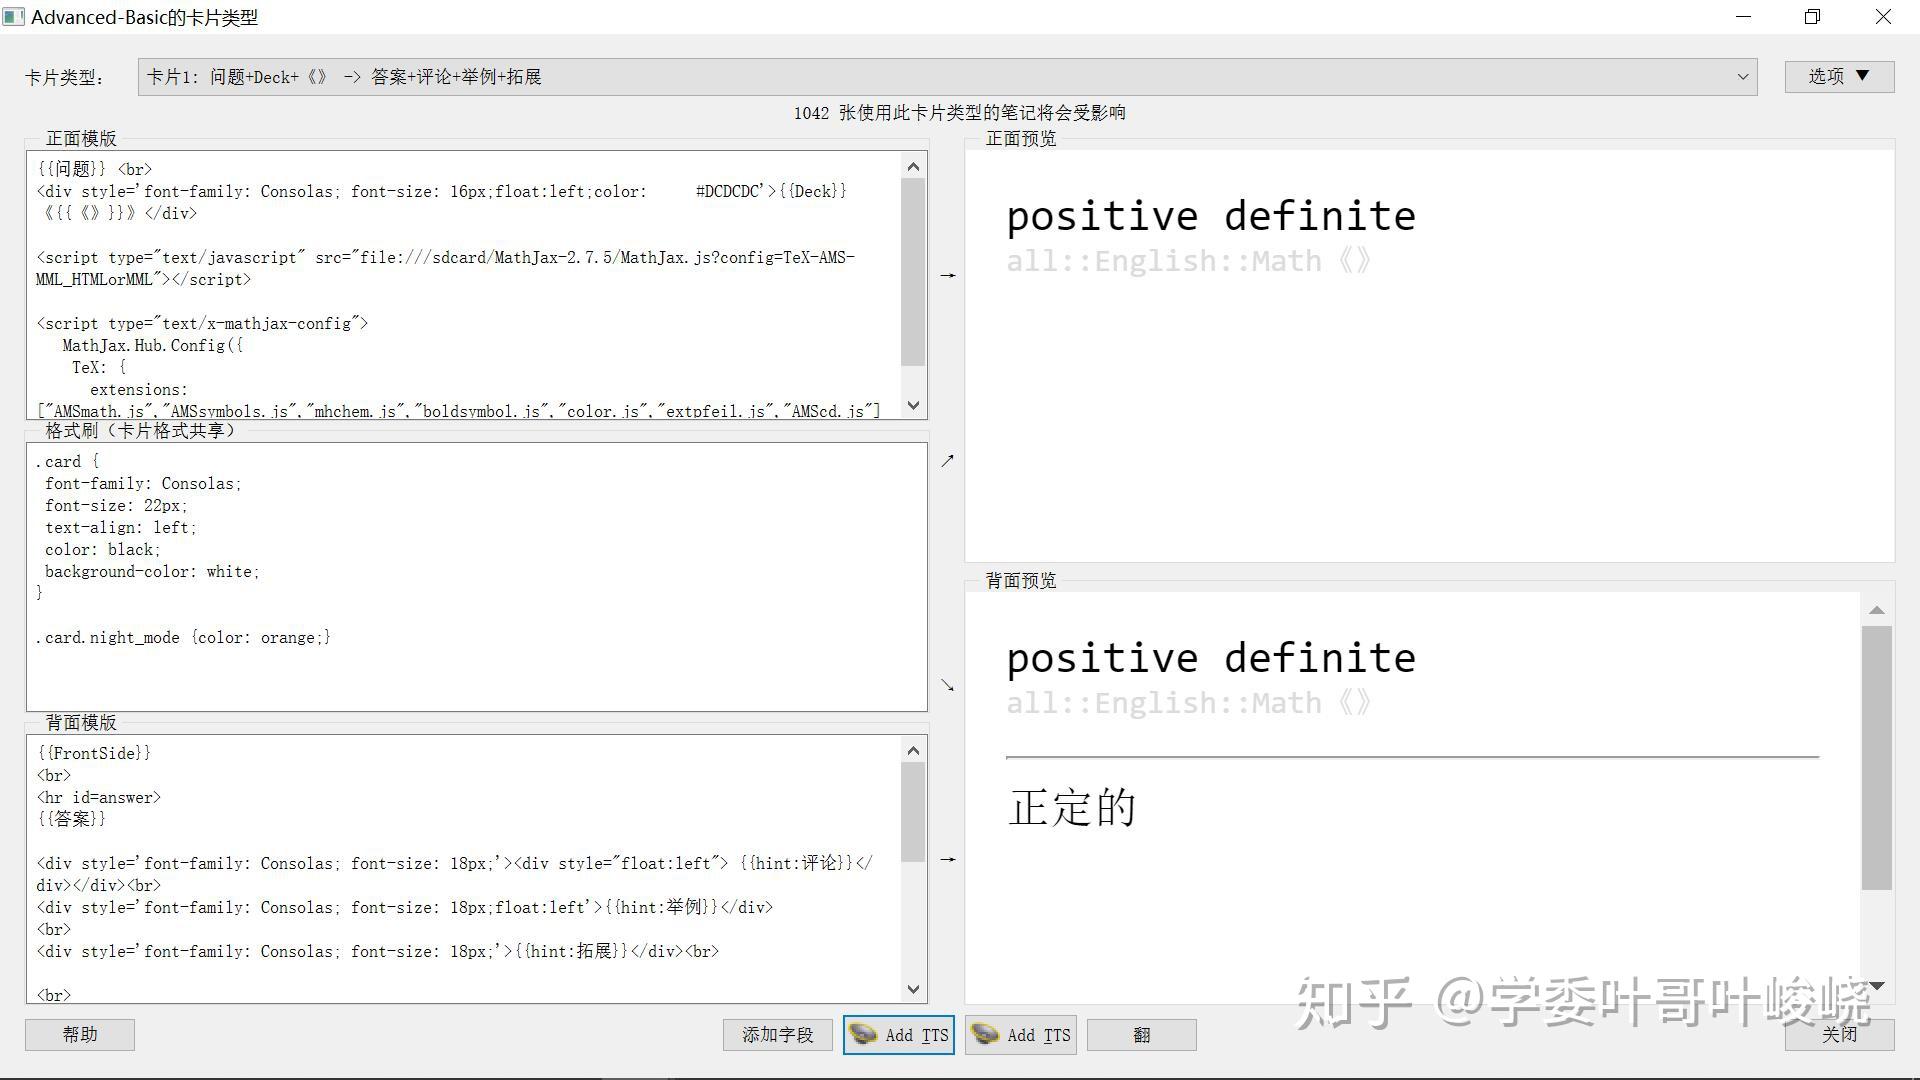Viewport: 1920px width, 1080px height.
Task: Click the arrow beside the front template
Action: click(947, 275)
